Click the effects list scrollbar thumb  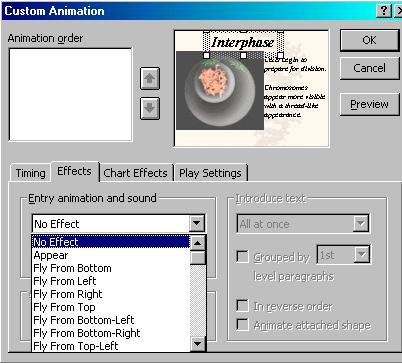pyautogui.click(x=198, y=258)
